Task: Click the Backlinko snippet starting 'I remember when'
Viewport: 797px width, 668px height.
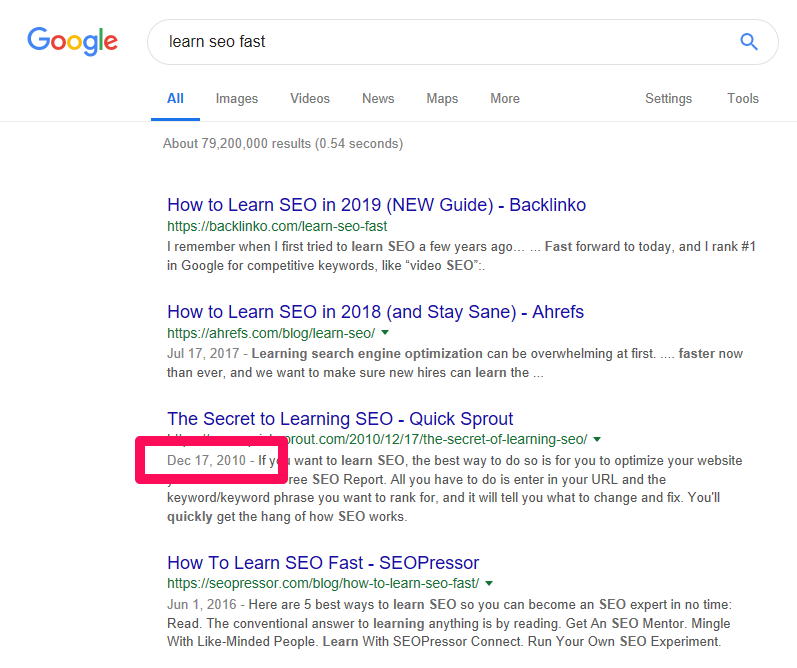Action: point(462,256)
